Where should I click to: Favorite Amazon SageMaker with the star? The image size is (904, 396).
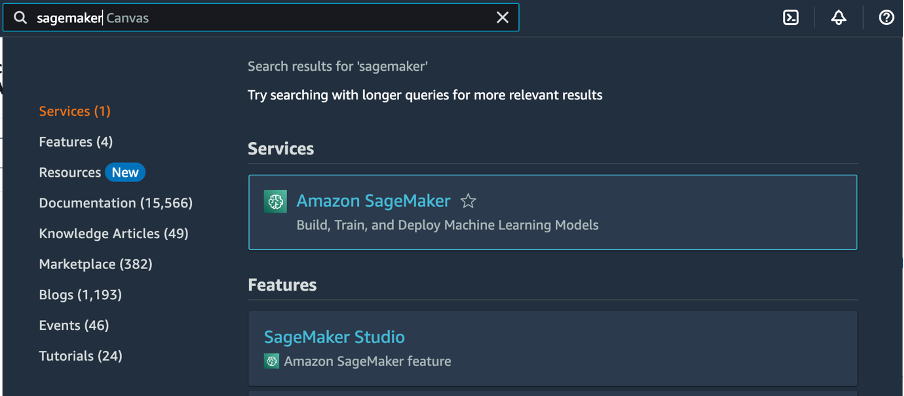coord(468,201)
